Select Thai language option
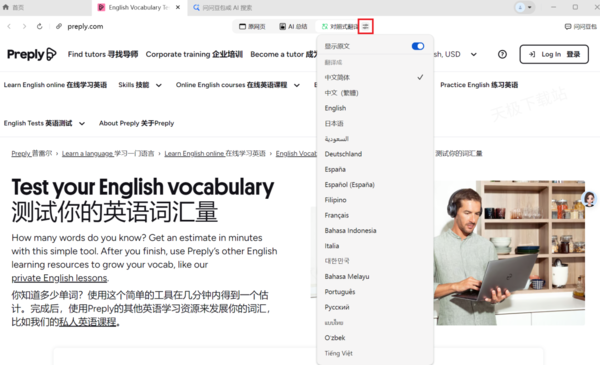 click(375, 322)
